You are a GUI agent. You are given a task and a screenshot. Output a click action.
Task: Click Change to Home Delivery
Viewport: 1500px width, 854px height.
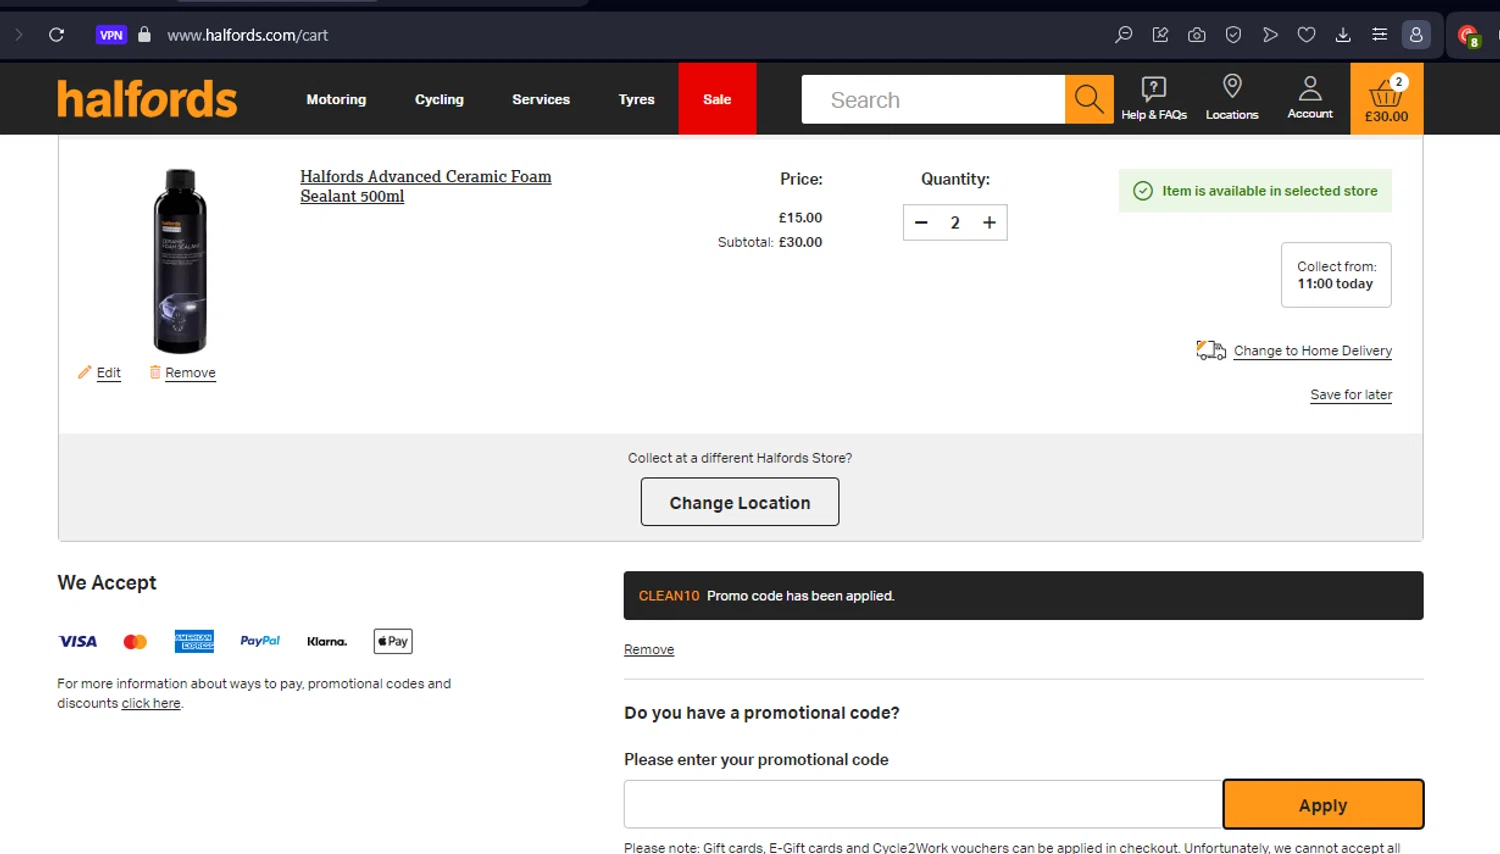pyautogui.click(x=1313, y=350)
